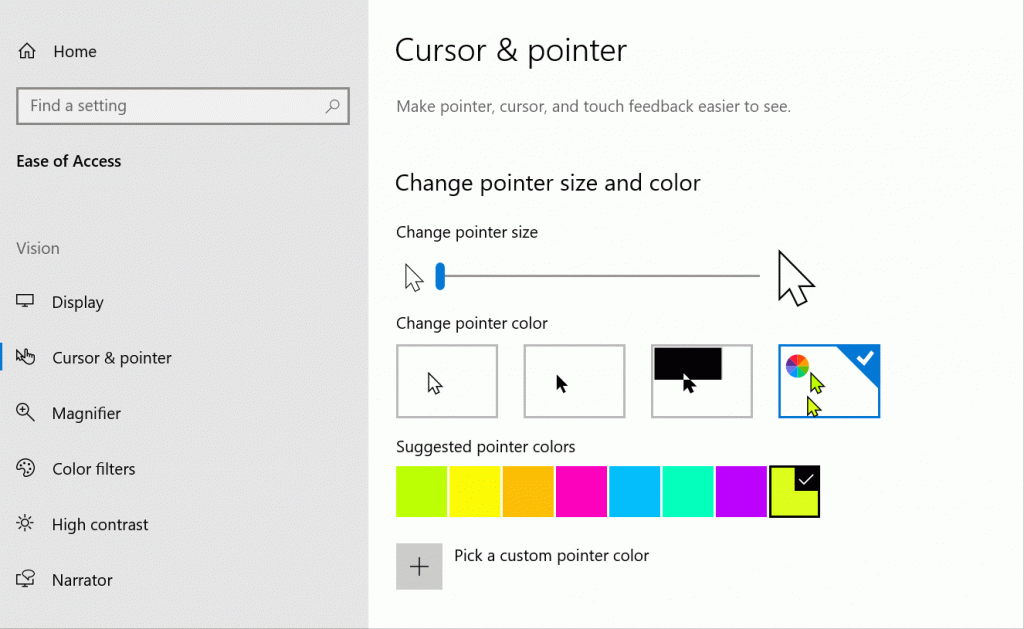The height and width of the screenshot is (629, 1024).
Task: Click the Magnifier zoom icon in sidebar
Action: tap(25, 412)
